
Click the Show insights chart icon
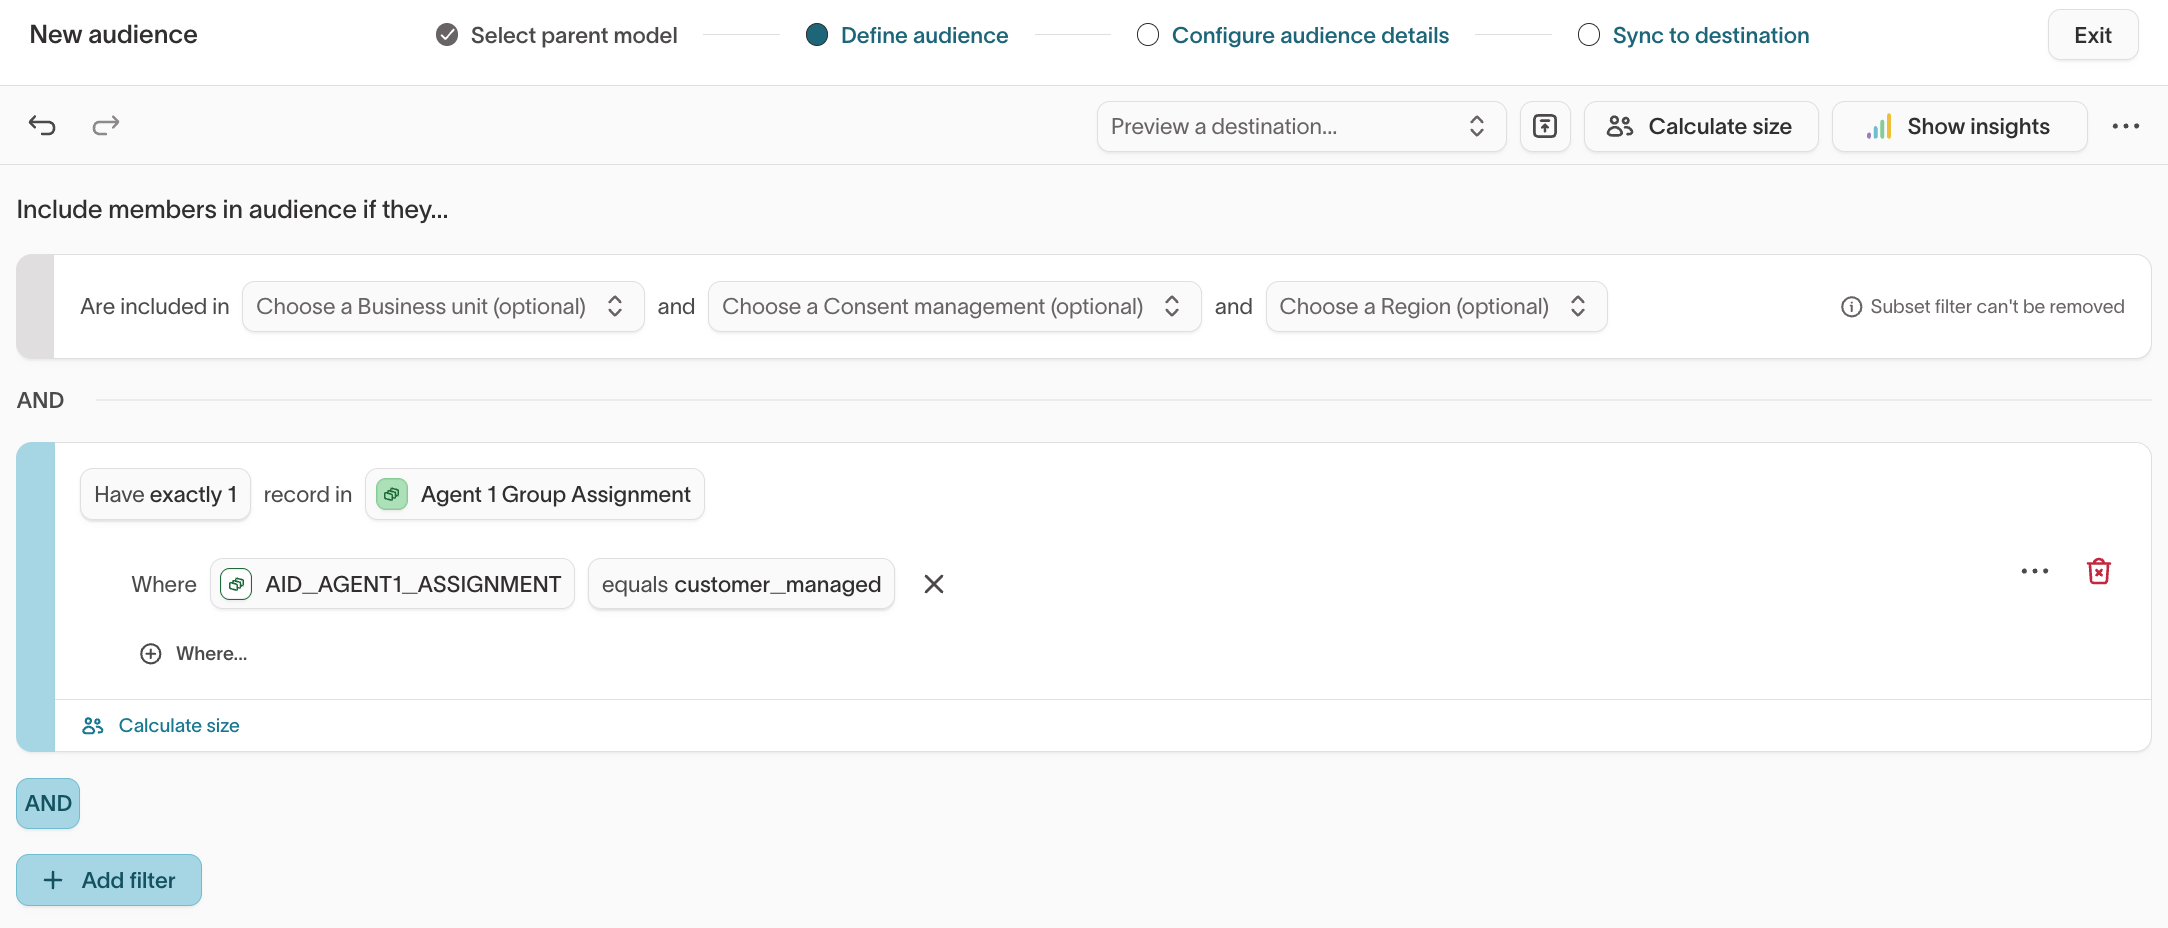(1879, 126)
